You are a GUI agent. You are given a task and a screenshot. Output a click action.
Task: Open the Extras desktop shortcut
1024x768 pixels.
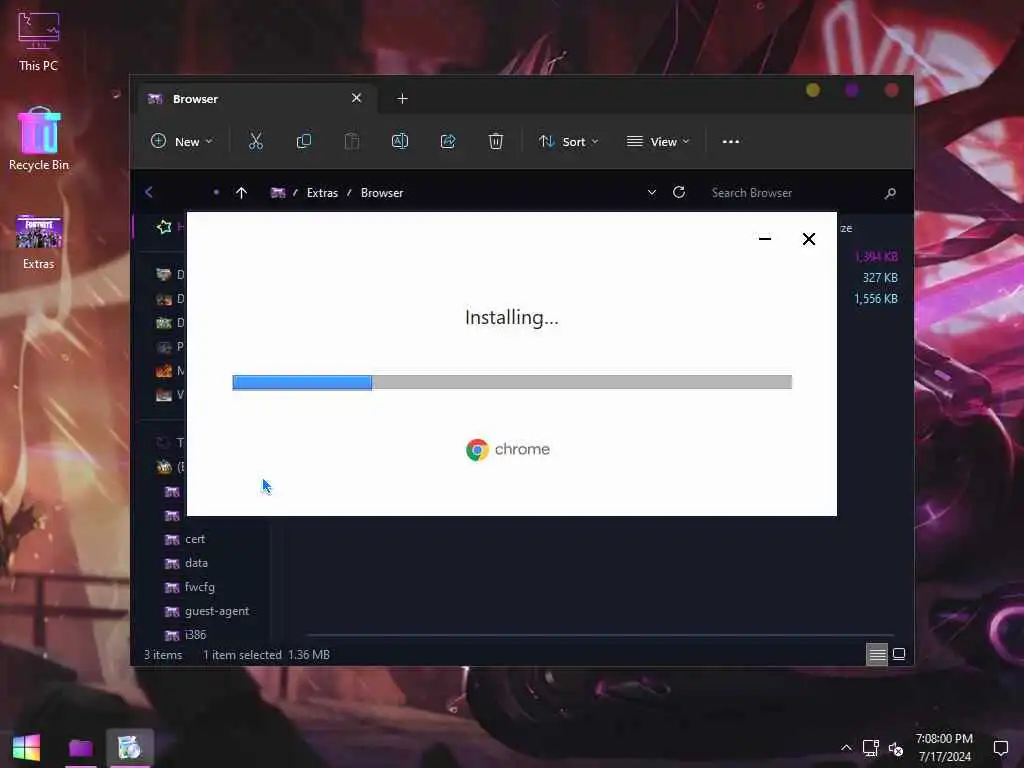(x=39, y=242)
